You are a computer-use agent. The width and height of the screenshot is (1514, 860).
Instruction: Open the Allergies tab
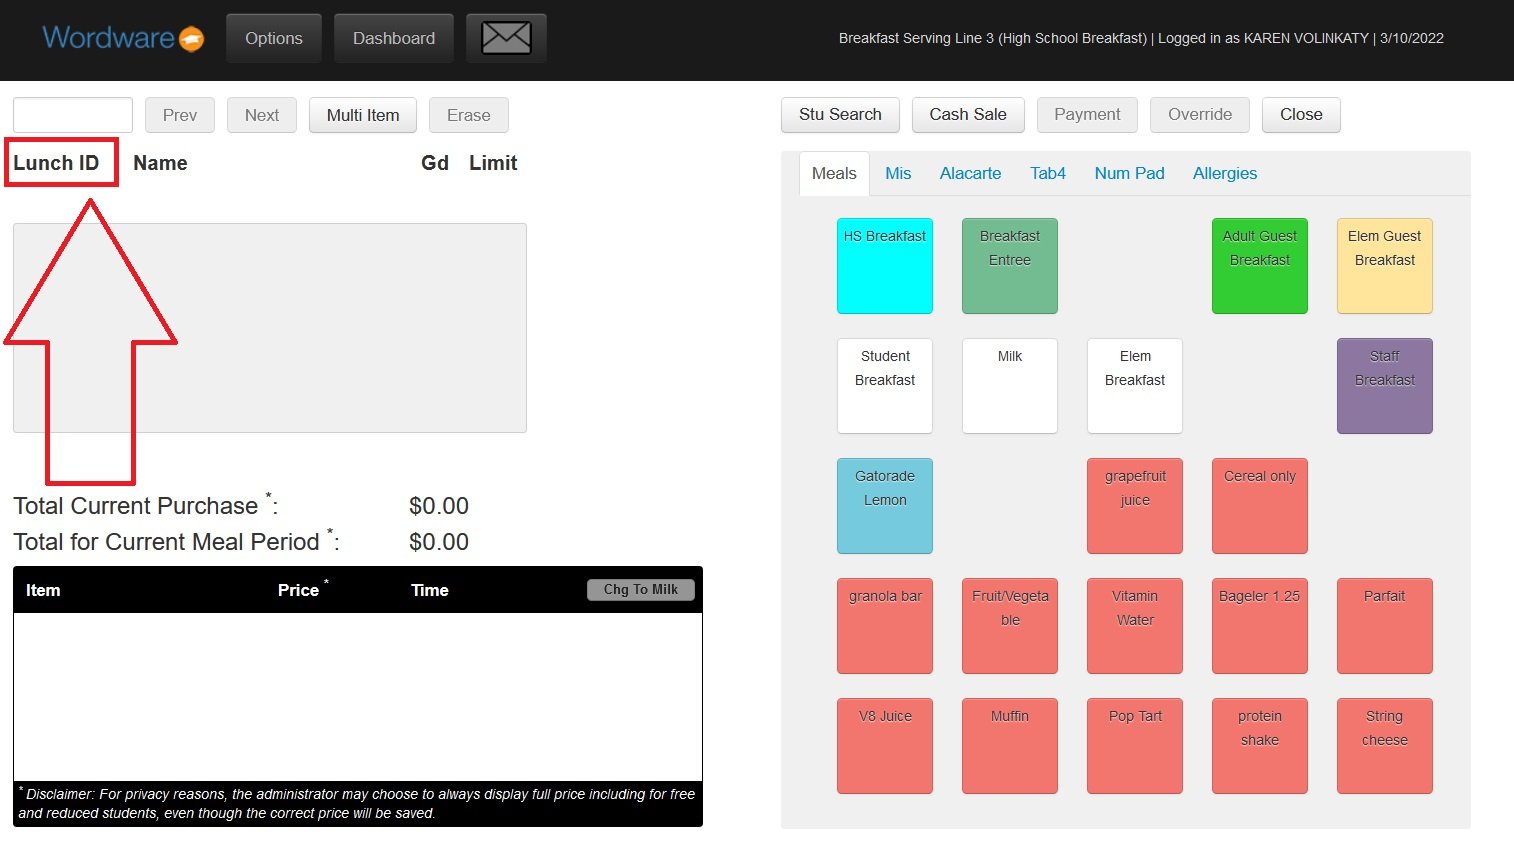tap(1224, 173)
